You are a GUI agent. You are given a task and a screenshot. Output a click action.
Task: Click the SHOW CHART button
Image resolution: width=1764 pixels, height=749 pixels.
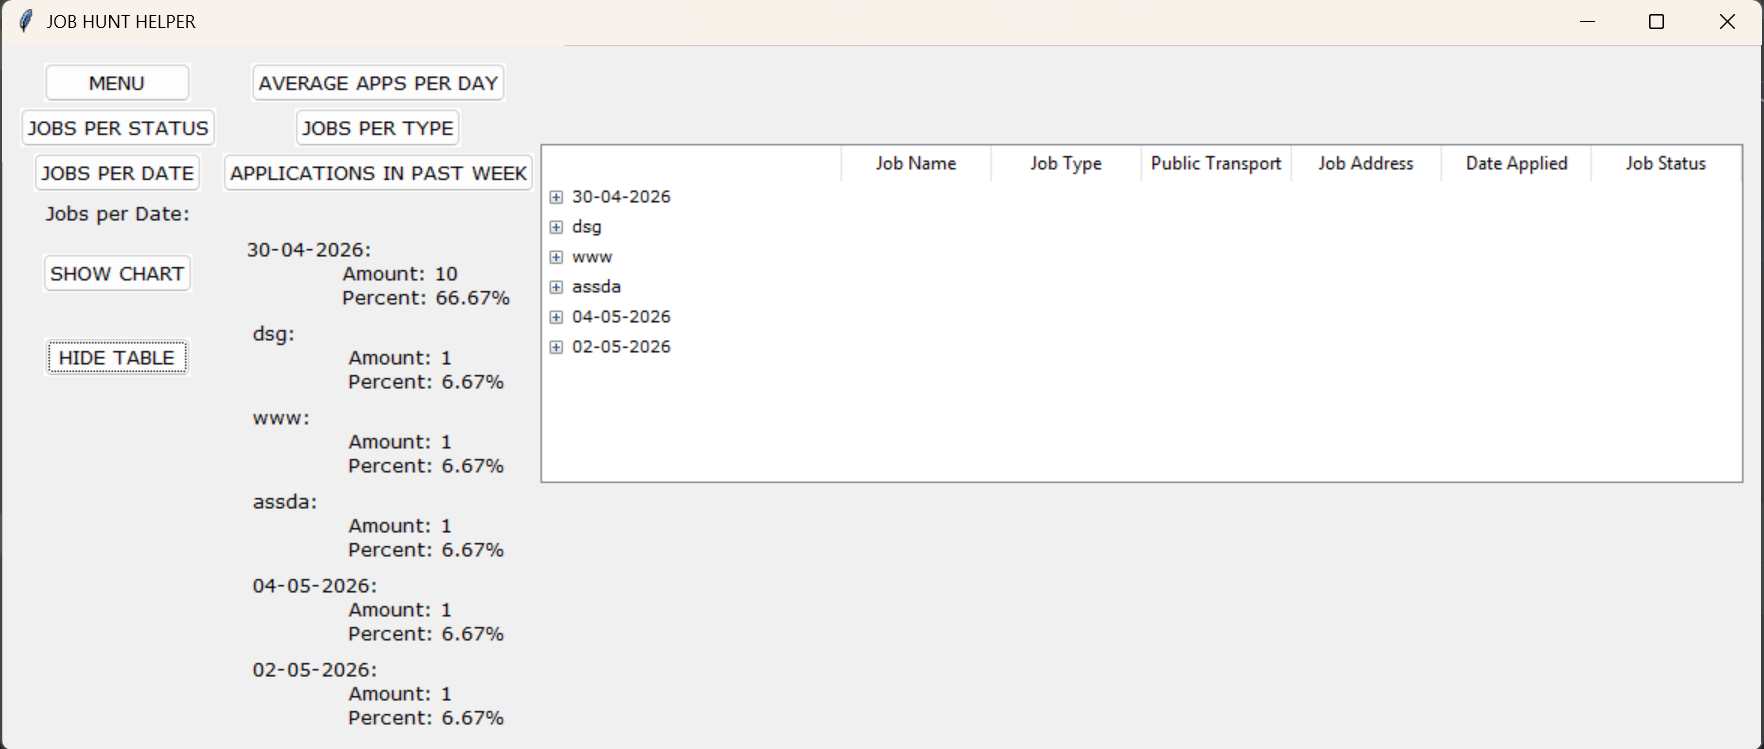(x=117, y=274)
